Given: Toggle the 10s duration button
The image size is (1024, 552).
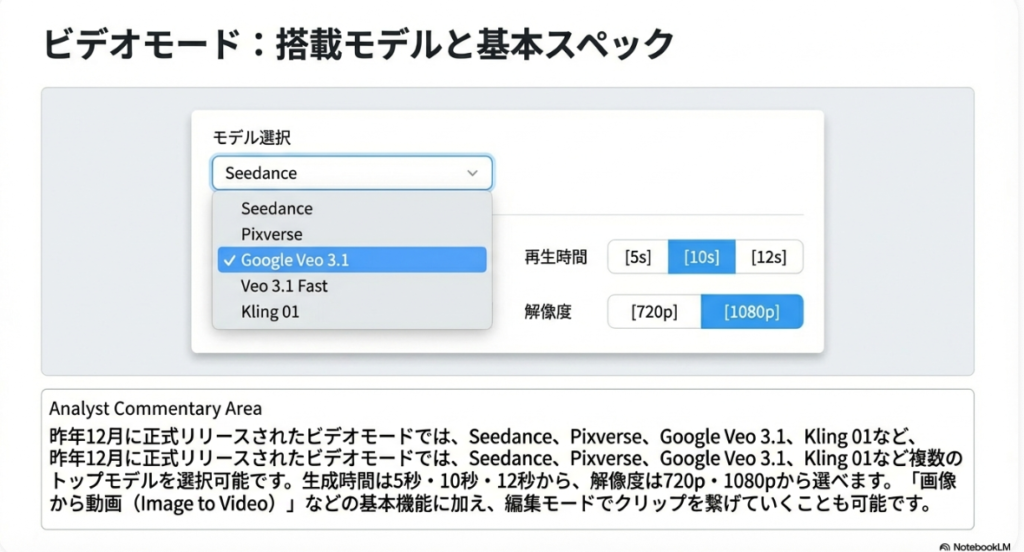Looking at the screenshot, I should pos(701,257).
